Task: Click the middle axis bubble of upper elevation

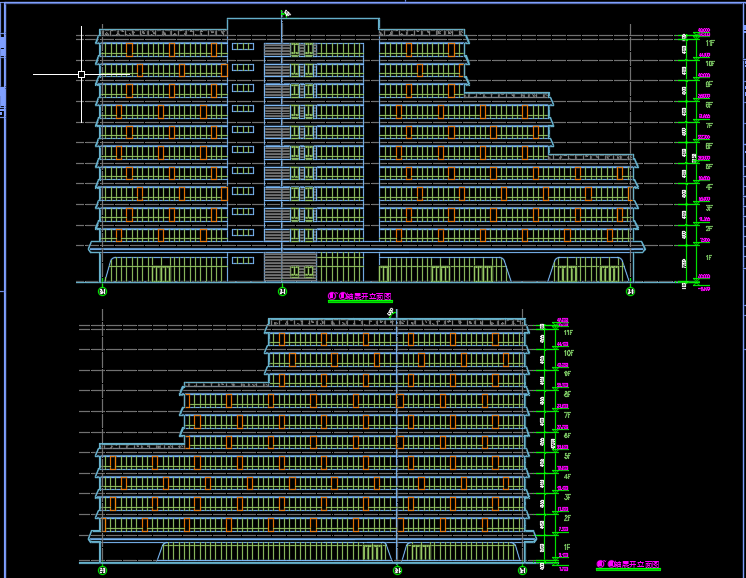Action: pos(283,291)
